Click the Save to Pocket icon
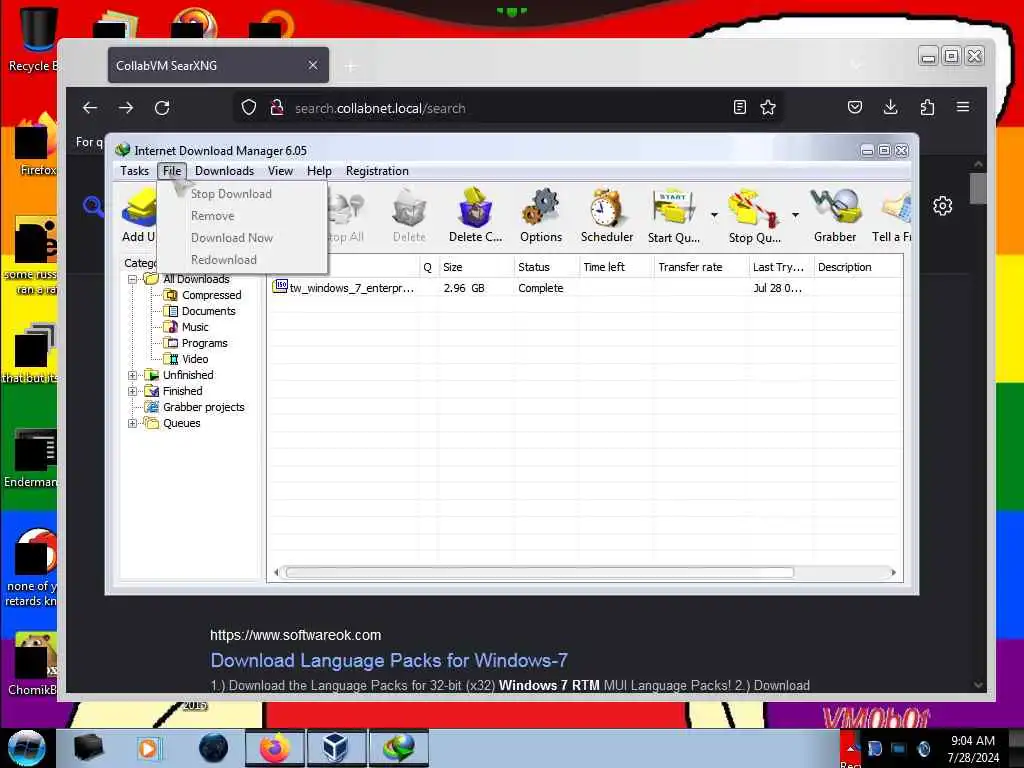Viewport: 1024px width, 768px height. click(854, 107)
